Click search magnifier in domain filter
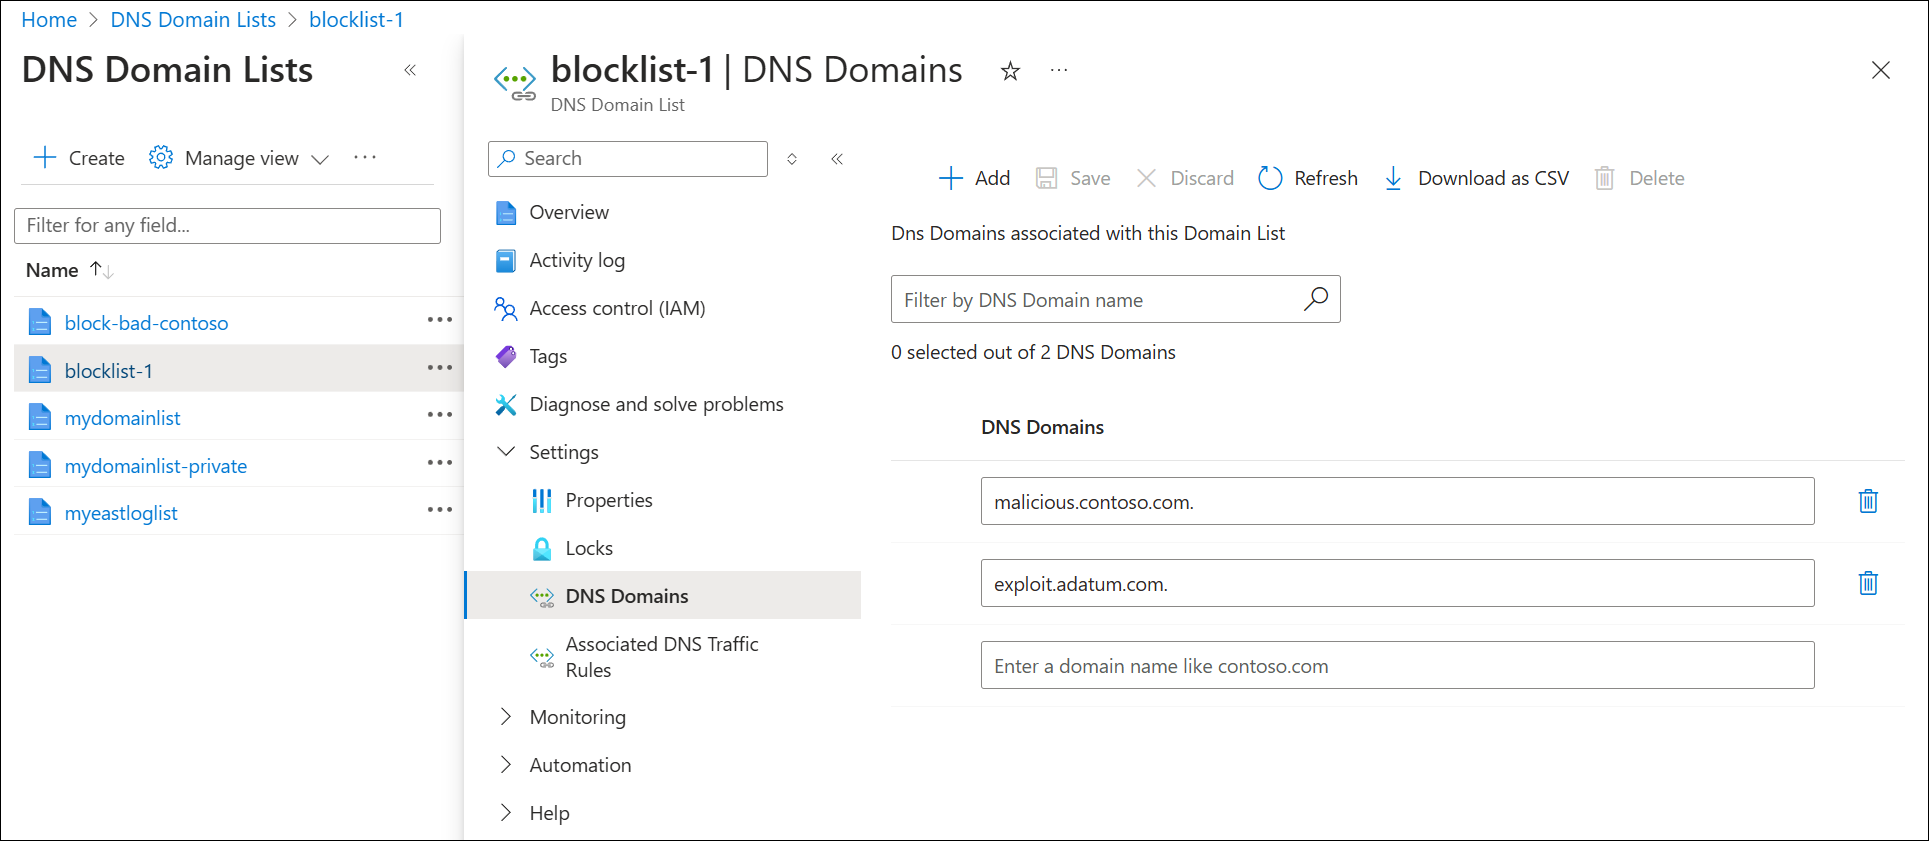 [1316, 299]
